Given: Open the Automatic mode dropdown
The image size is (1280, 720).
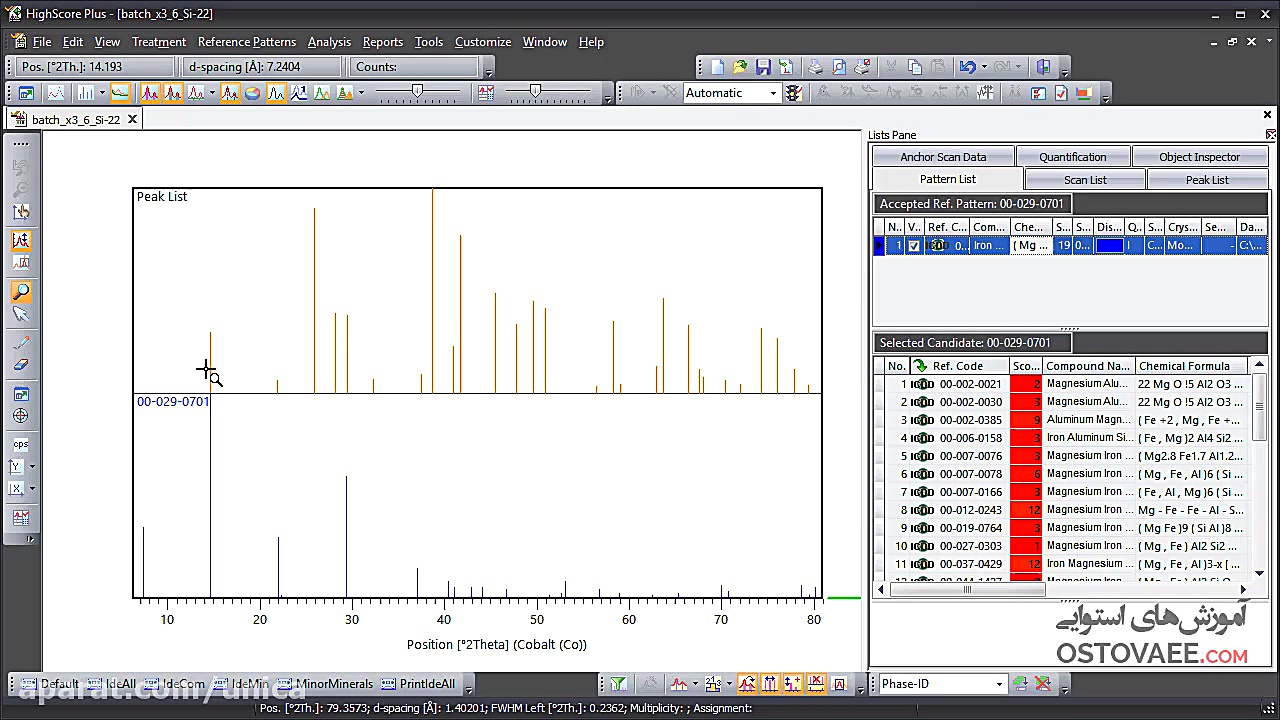Looking at the screenshot, I should point(772,93).
